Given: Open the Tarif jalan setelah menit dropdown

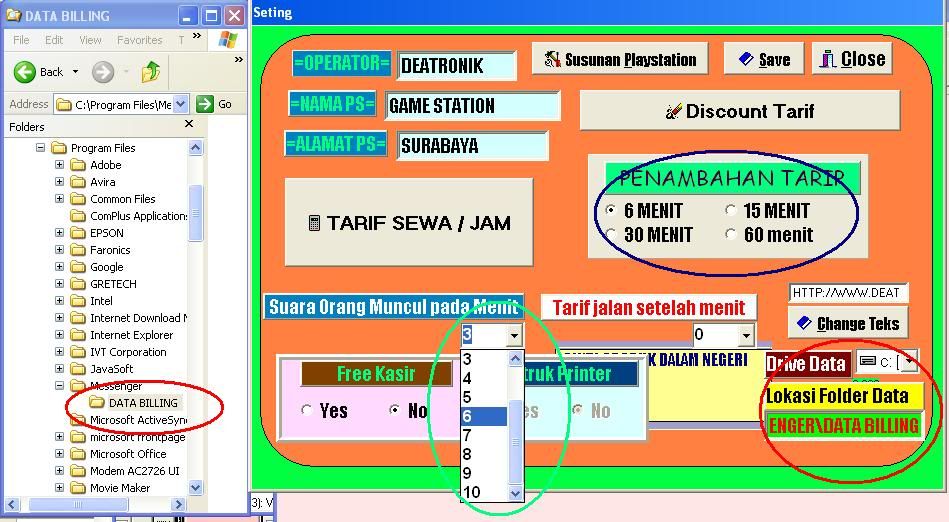Looking at the screenshot, I should (x=745, y=336).
